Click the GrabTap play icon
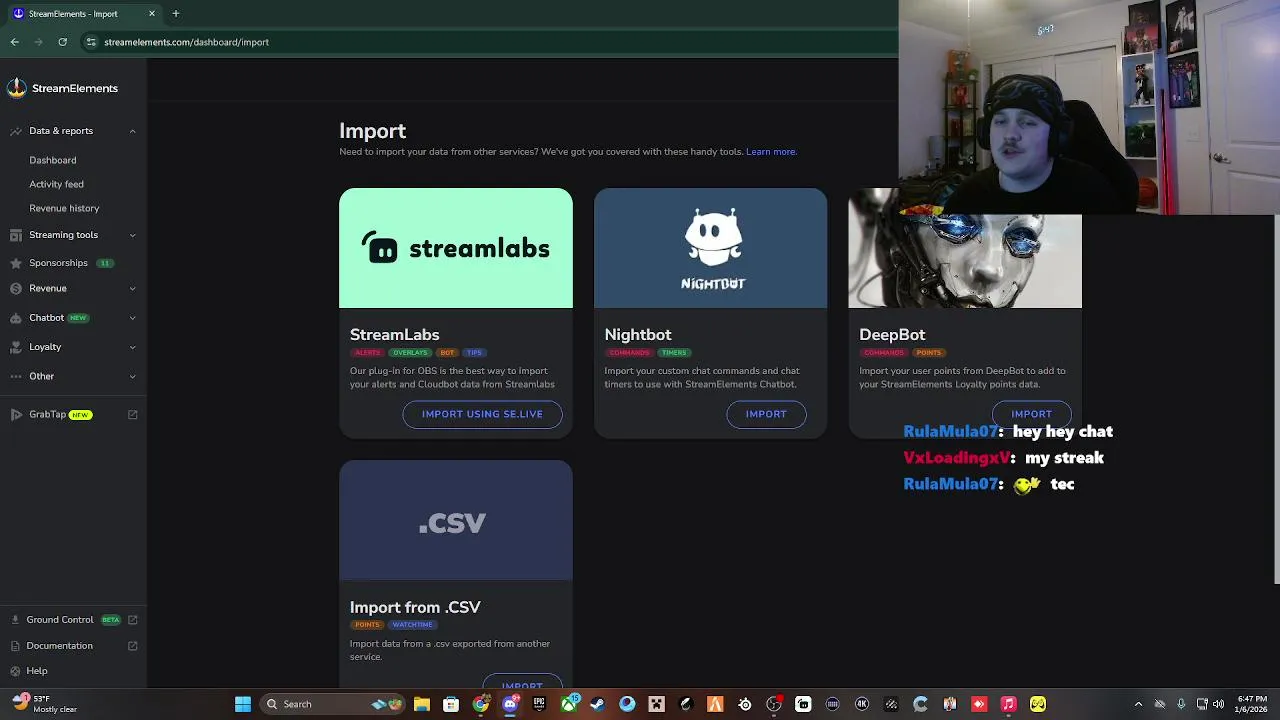 pos(16,414)
